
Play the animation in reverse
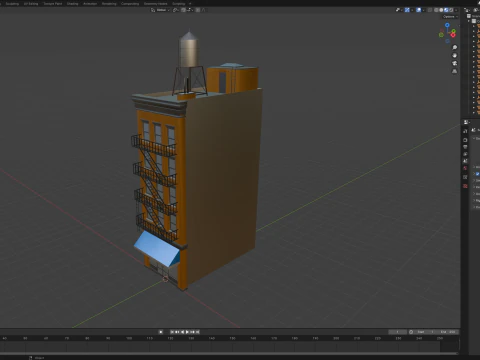pyautogui.click(x=182, y=332)
